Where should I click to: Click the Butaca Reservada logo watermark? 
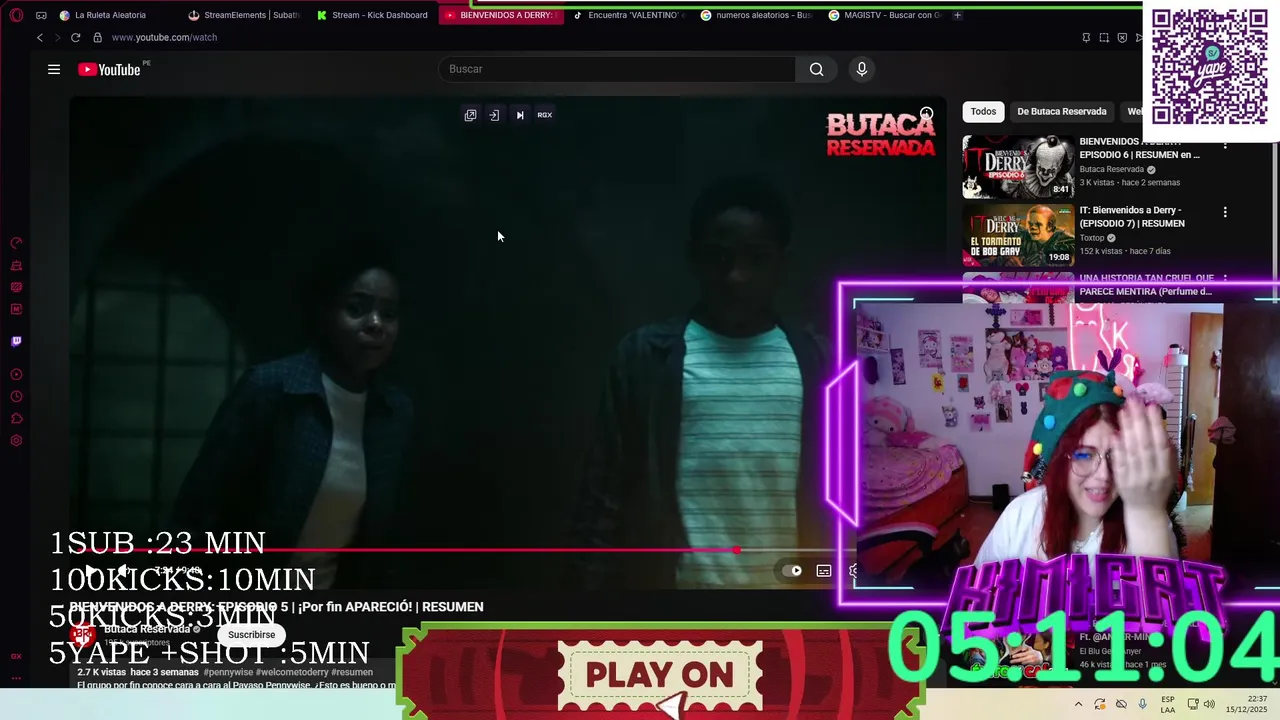(880, 134)
